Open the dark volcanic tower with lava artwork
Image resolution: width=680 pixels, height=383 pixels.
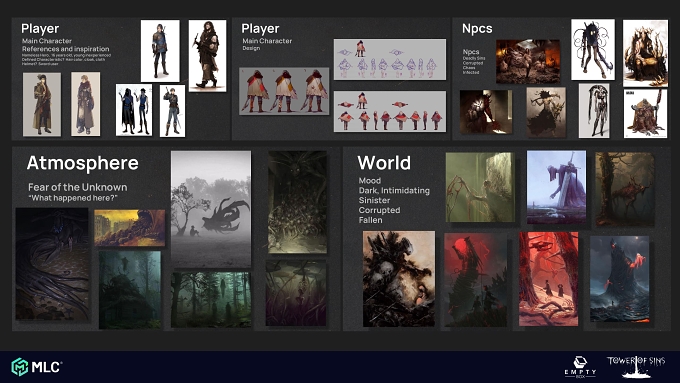click(x=619, y=279)
